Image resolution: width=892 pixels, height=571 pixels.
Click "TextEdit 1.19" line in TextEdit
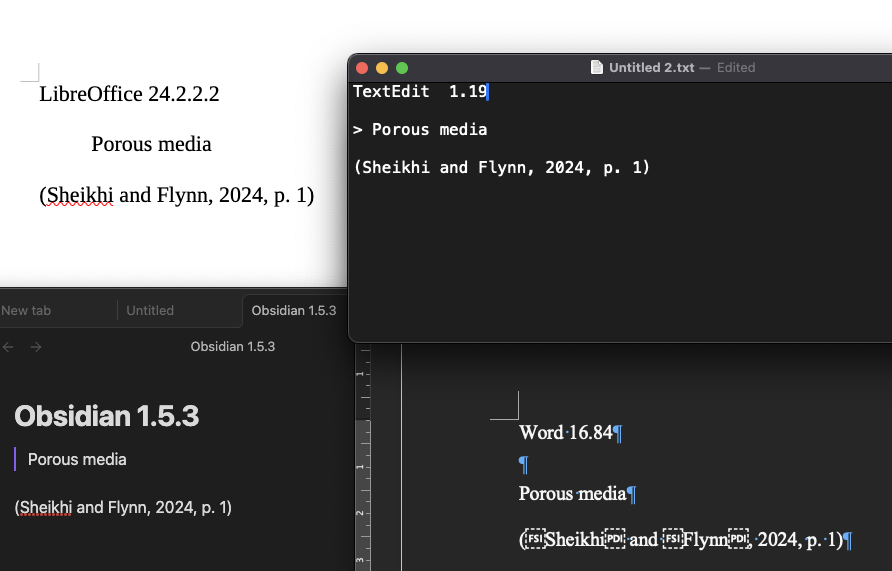[x=420, y=91]
